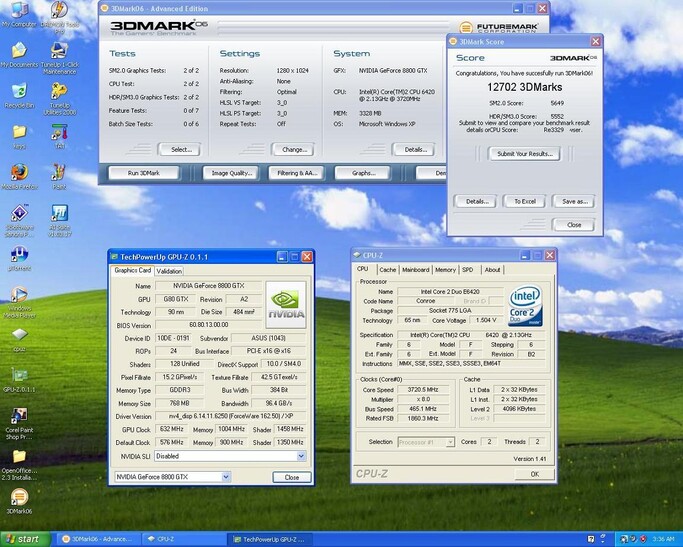Click the Select... button under Tests
The width and height of the screenshot is (683, 547).
point(179,149)
